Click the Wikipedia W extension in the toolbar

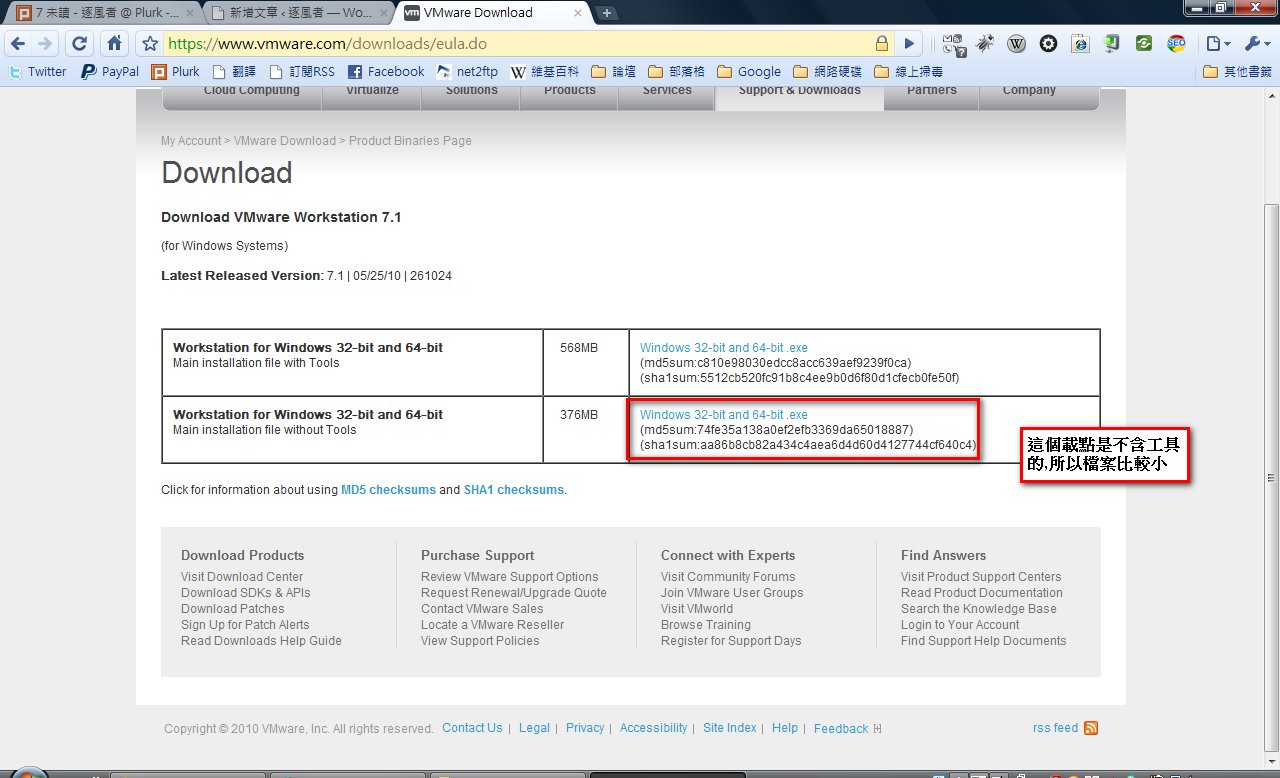1017,44
